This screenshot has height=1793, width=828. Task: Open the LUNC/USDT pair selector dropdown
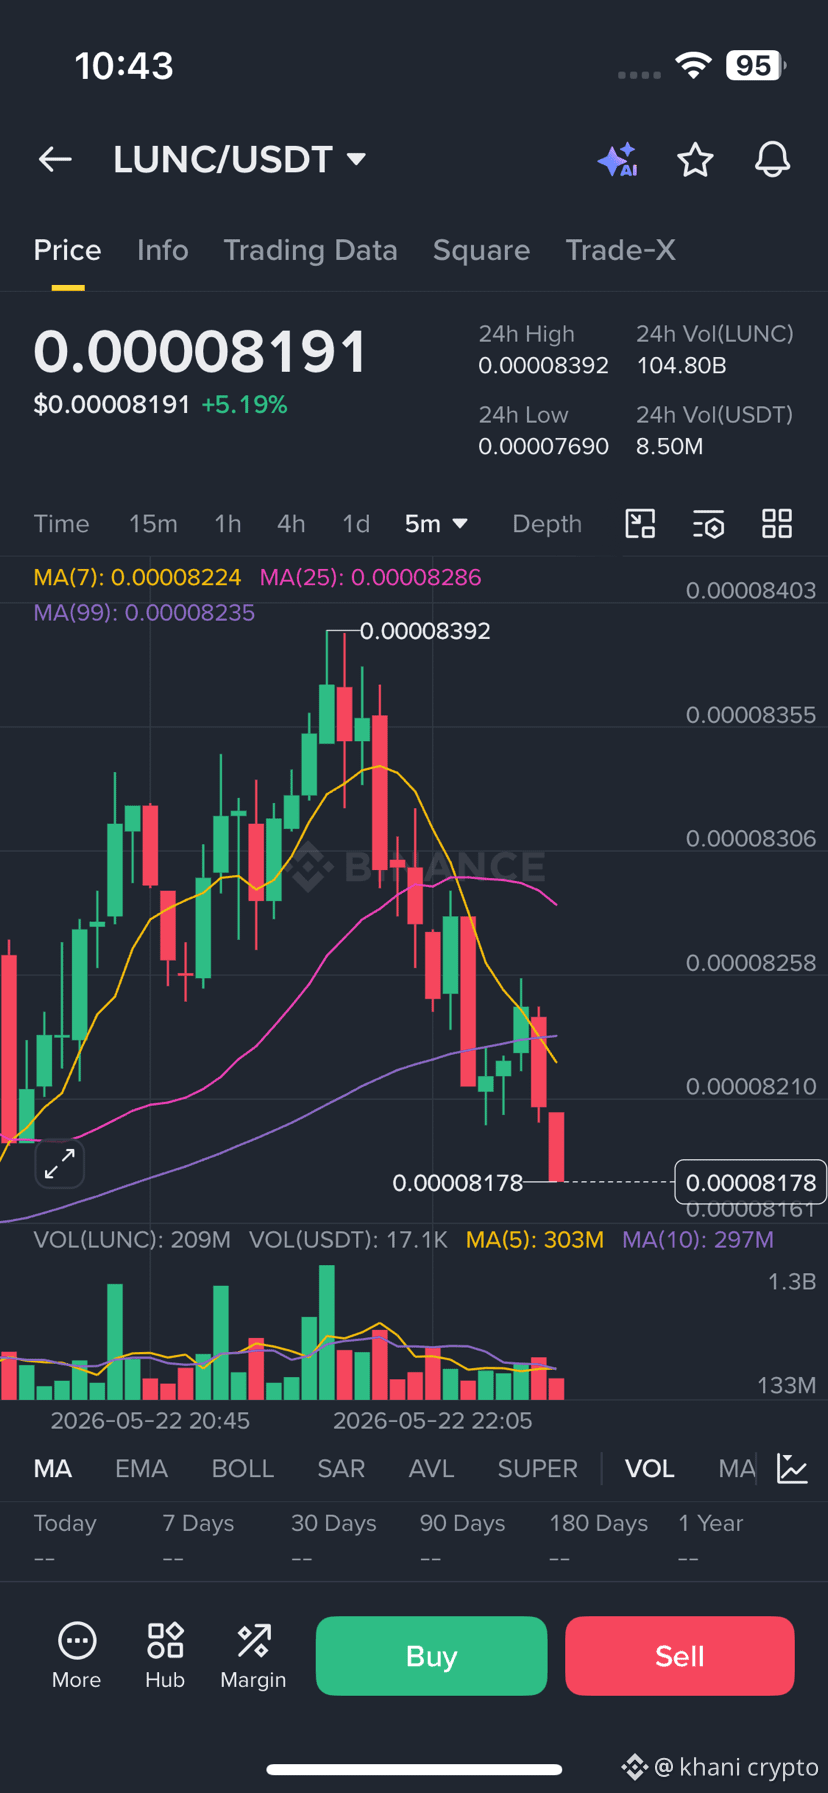click(240, 159)
